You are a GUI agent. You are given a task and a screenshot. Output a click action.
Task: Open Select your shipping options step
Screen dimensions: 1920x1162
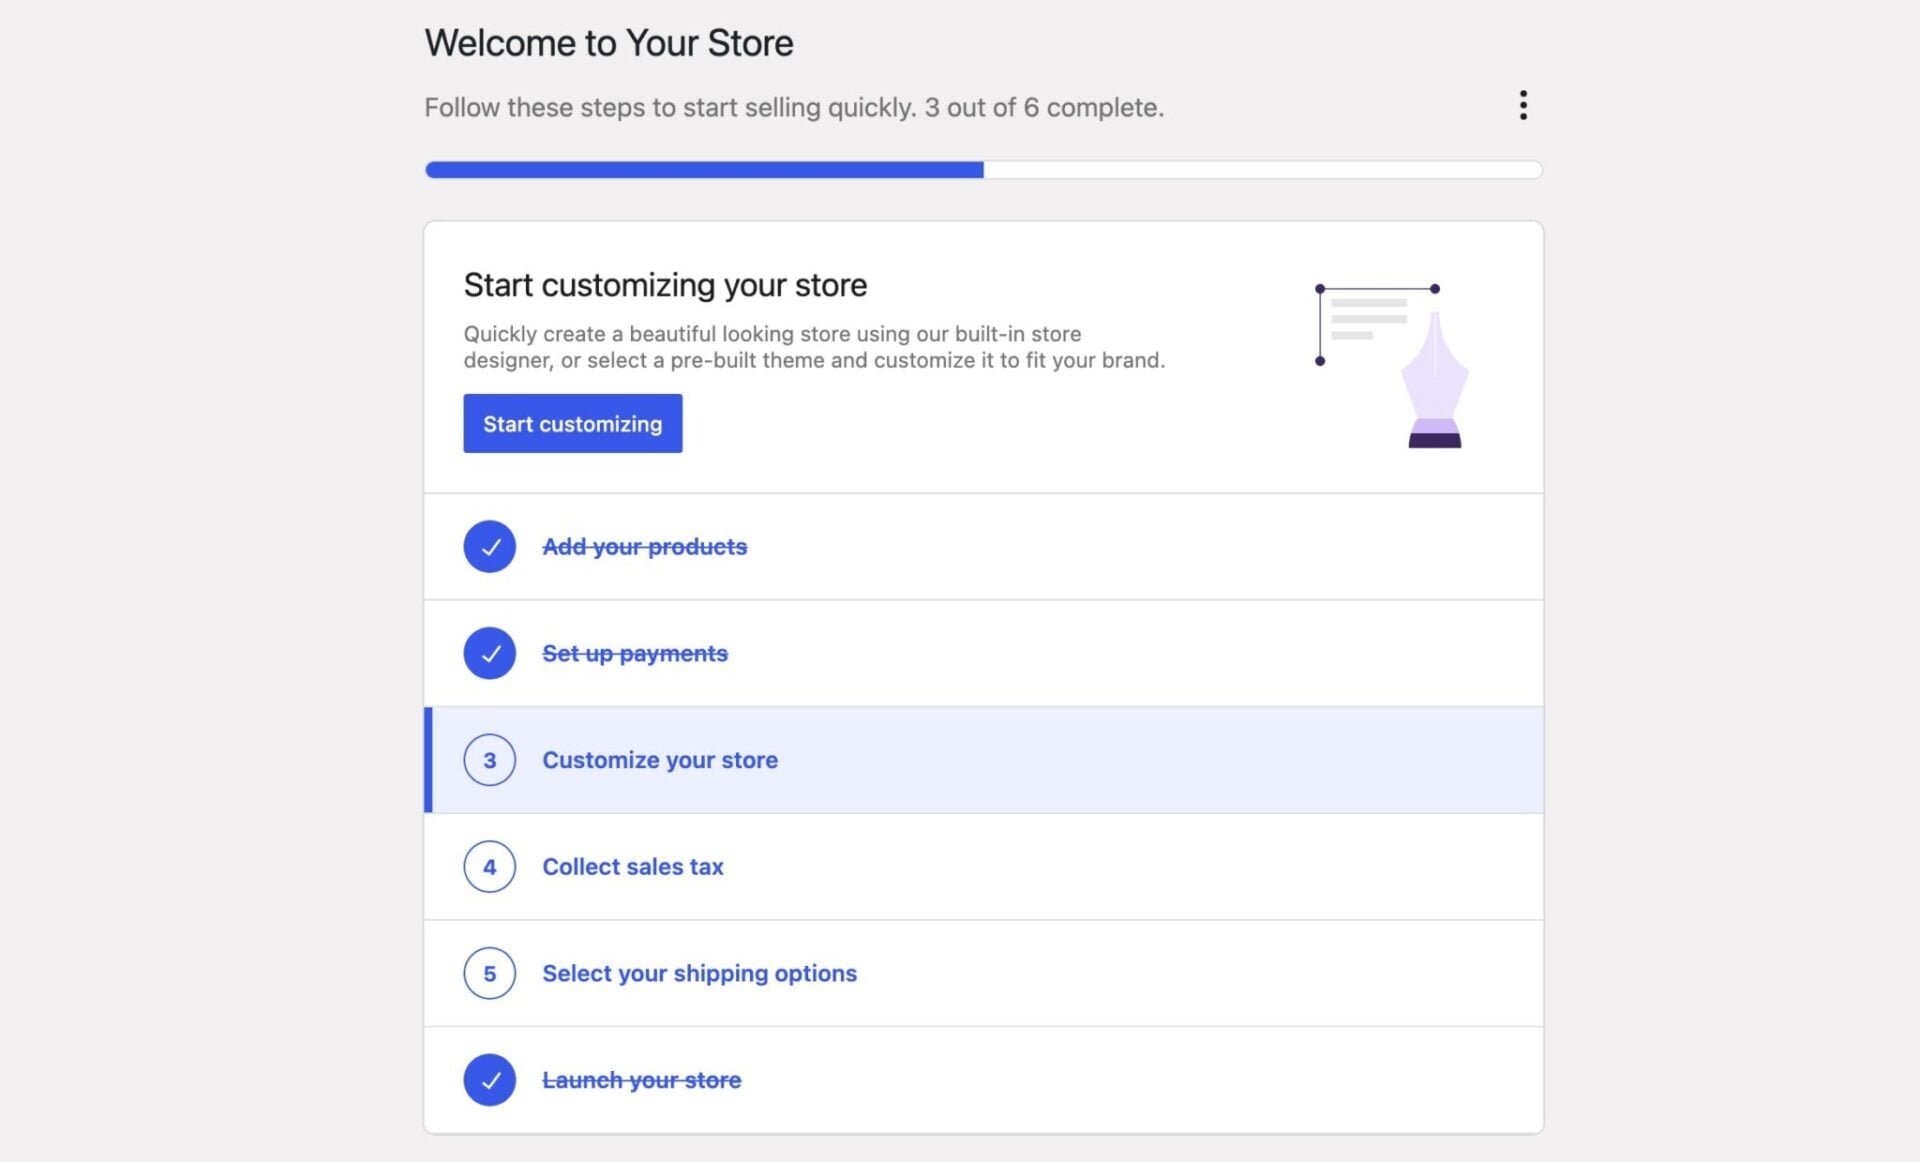pos(984,973)
